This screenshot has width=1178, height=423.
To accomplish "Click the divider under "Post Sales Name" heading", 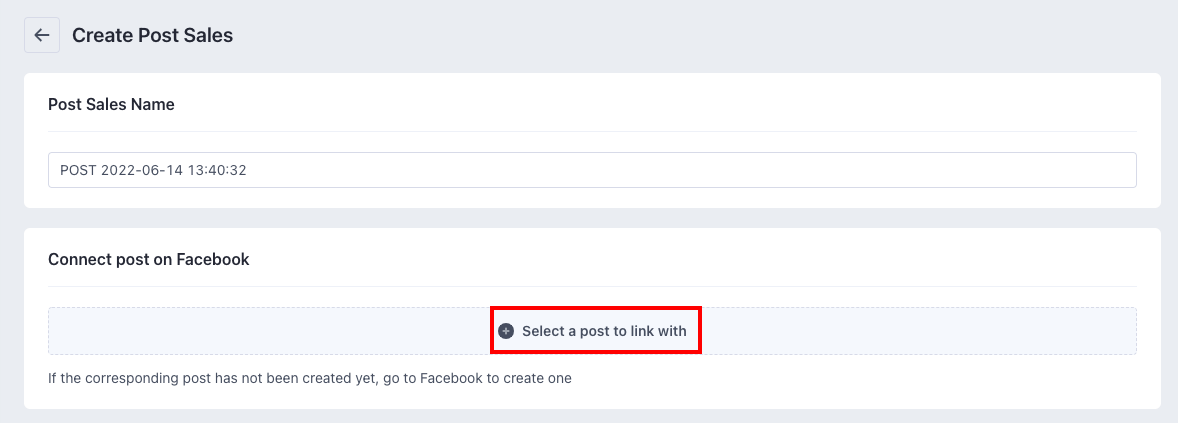I will point(592,131).
